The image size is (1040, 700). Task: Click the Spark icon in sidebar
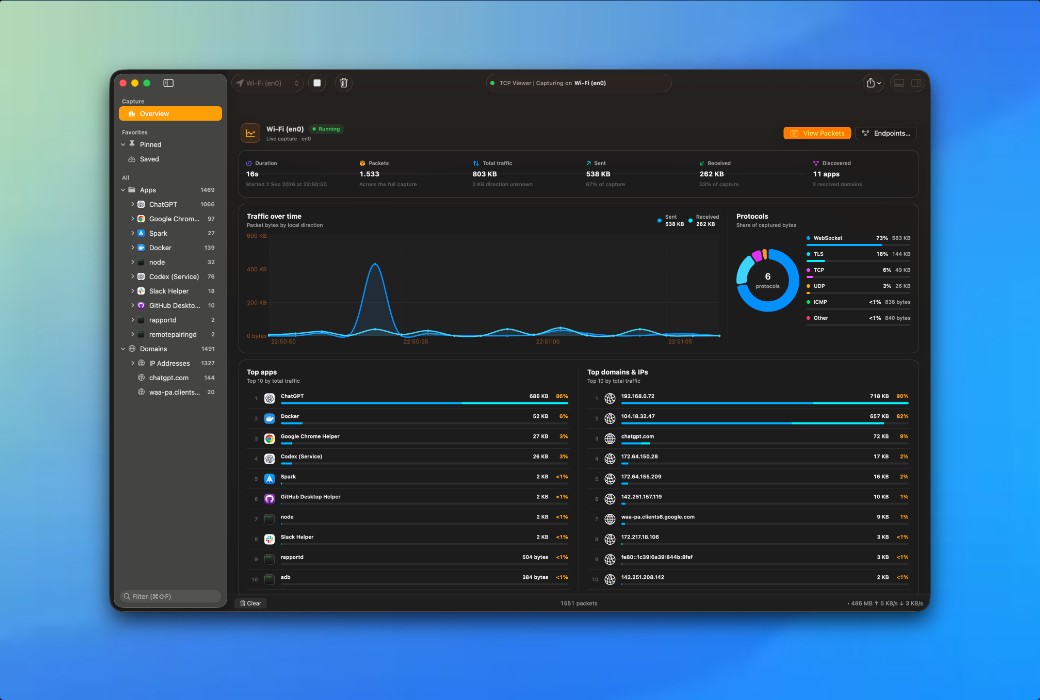141,234
